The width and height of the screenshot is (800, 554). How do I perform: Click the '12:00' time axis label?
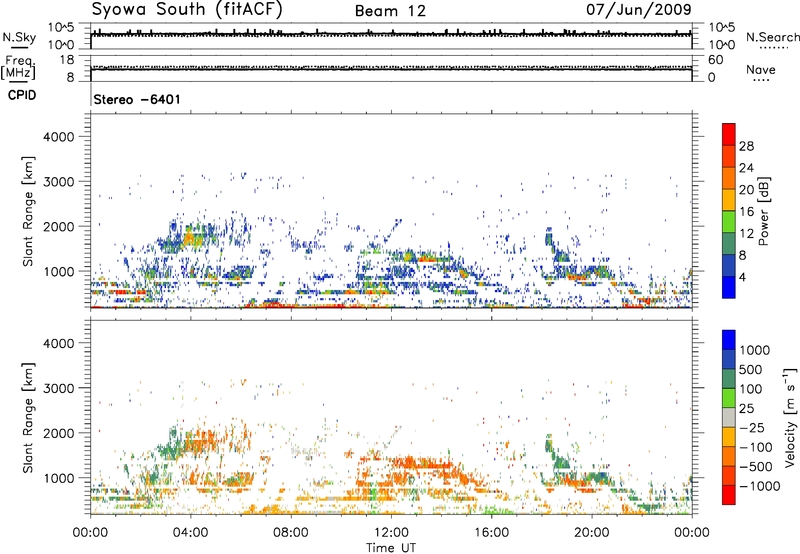coord(391,533)
